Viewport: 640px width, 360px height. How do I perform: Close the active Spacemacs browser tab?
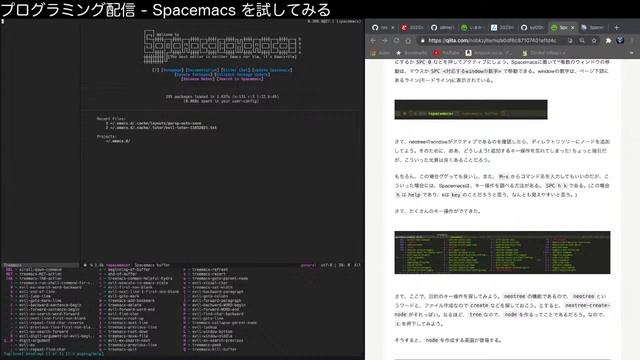[573, 27]
